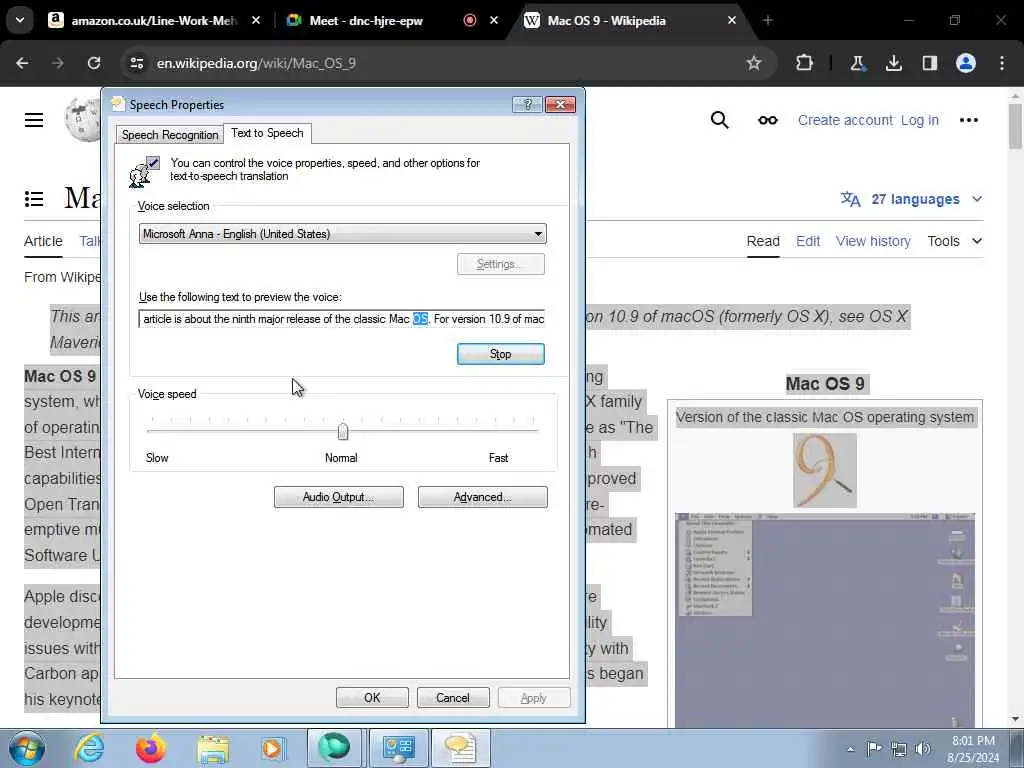Open Chrome Labs flask icon
Screen dimensions: 1024x768
857,63
